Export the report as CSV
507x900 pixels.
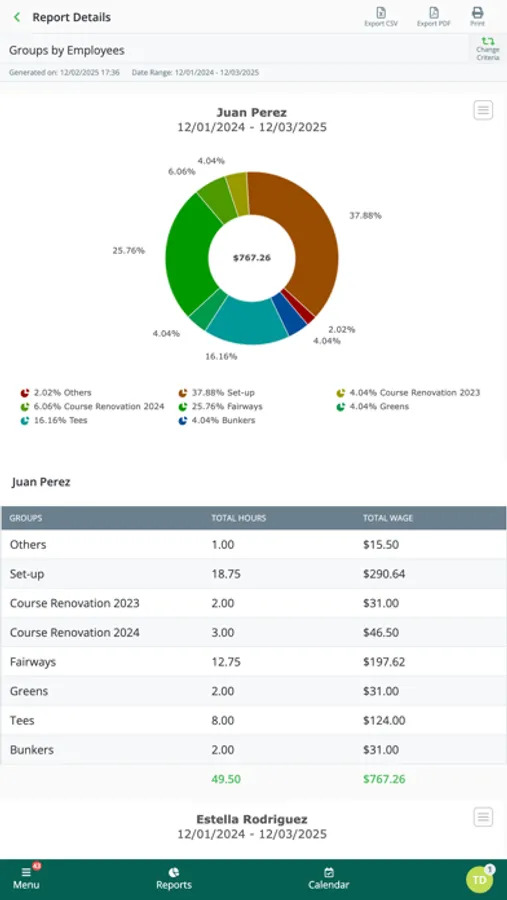coord(381,17)
